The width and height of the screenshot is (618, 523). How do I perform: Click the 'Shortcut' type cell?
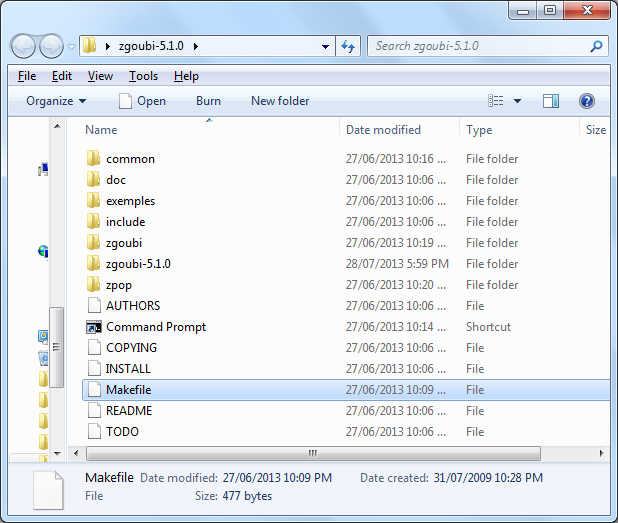point(488,327)
